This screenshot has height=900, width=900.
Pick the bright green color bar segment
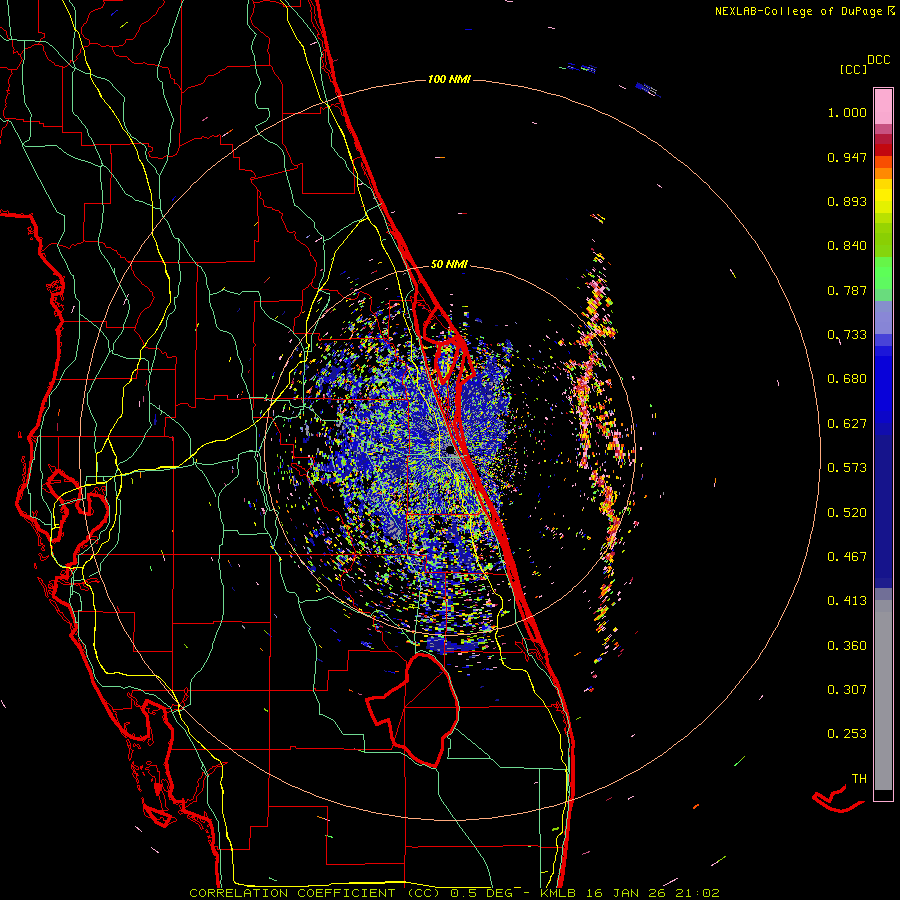tap(883, 273)
